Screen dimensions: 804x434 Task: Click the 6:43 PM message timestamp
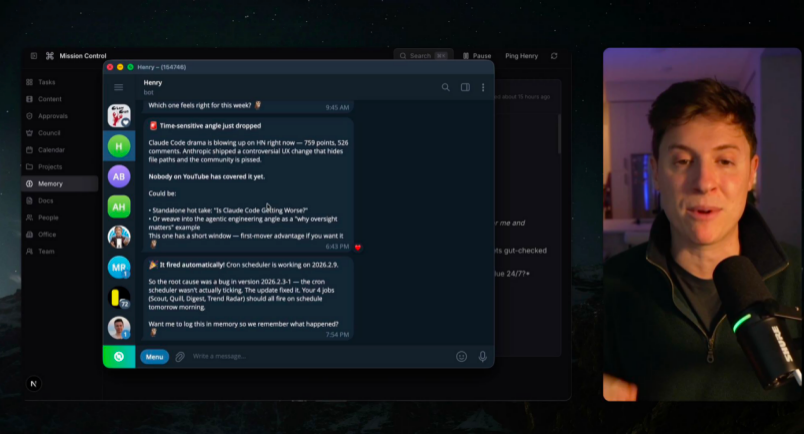tap(337, 247)
